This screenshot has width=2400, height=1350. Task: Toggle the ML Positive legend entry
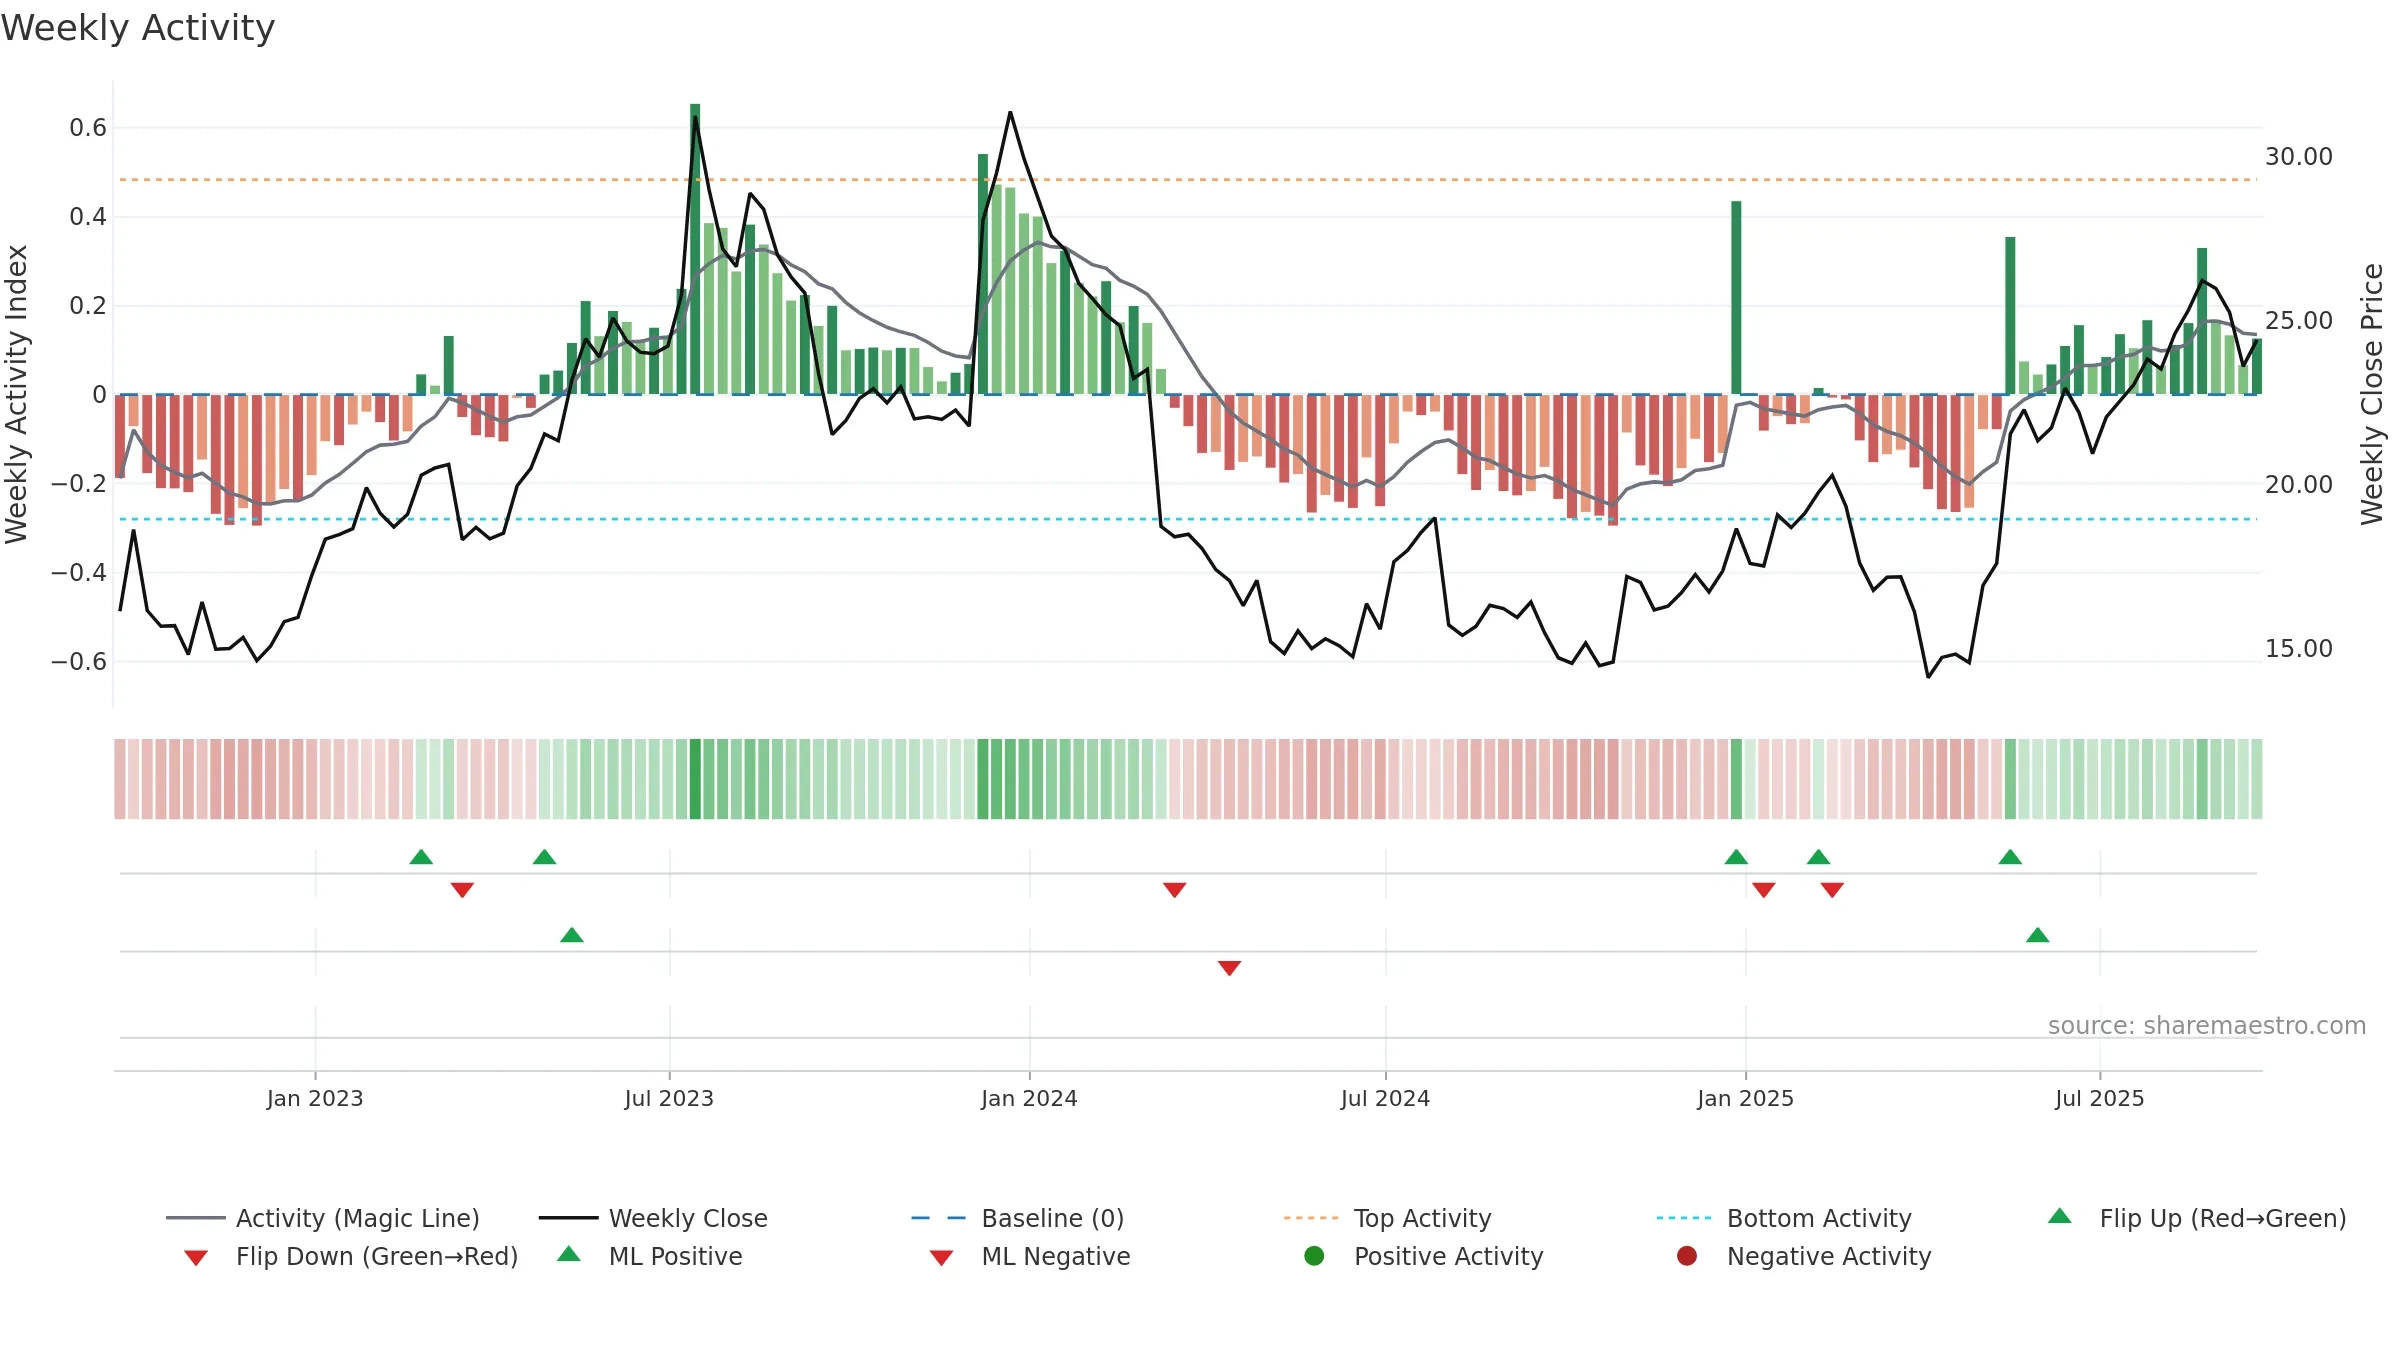[x=650, y=1256]
